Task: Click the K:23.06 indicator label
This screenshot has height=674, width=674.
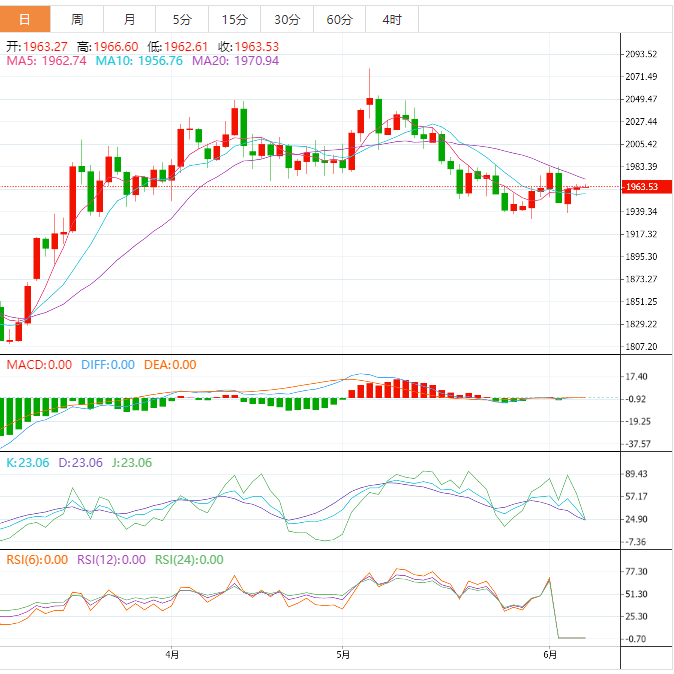Action: [28, 463]
